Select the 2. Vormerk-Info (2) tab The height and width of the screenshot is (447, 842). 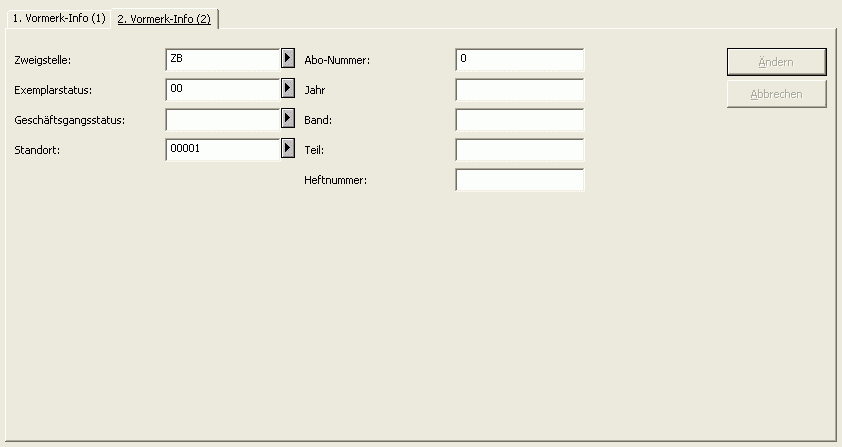[x=164, y=19]
